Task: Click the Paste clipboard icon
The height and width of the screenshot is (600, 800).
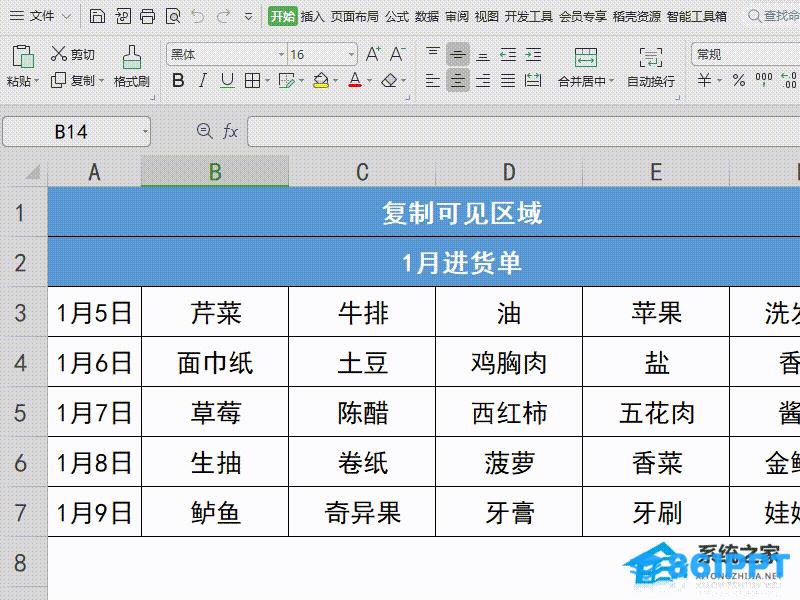Action: (22, 56)
